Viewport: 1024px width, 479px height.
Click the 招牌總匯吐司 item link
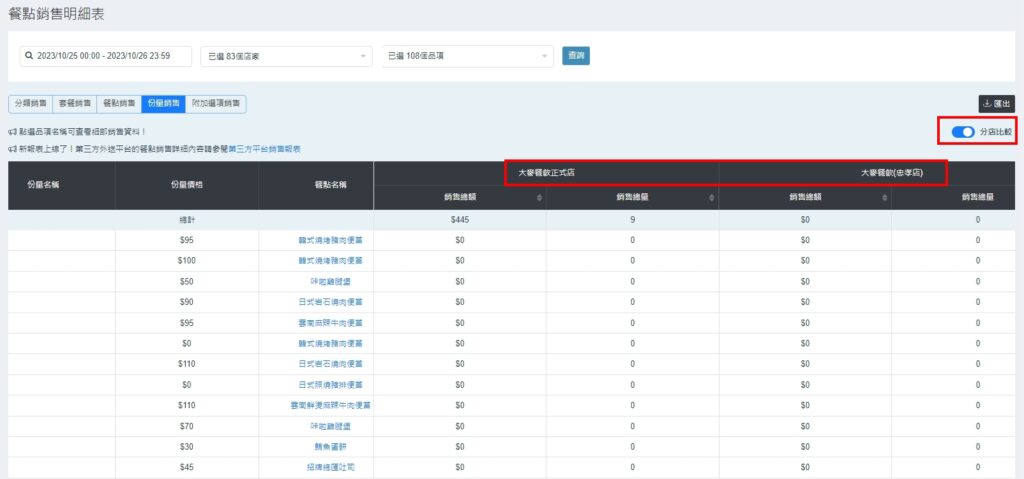[x=316, y=467]
